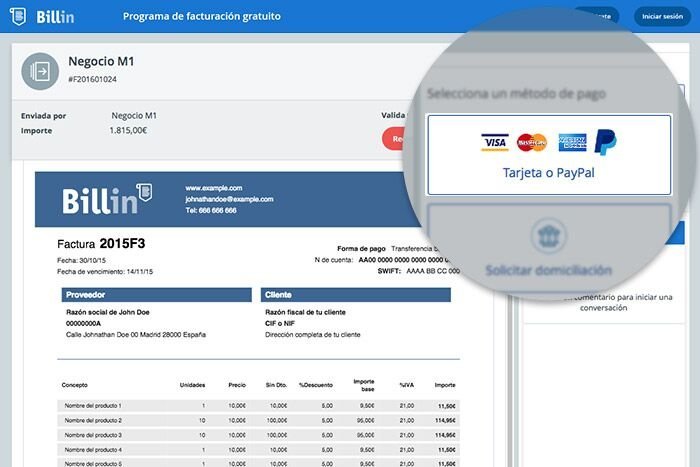The width and height of the screenshot is (700, 467).
Task: Click the Negocio M1 title
Action: tap(101, 61)
